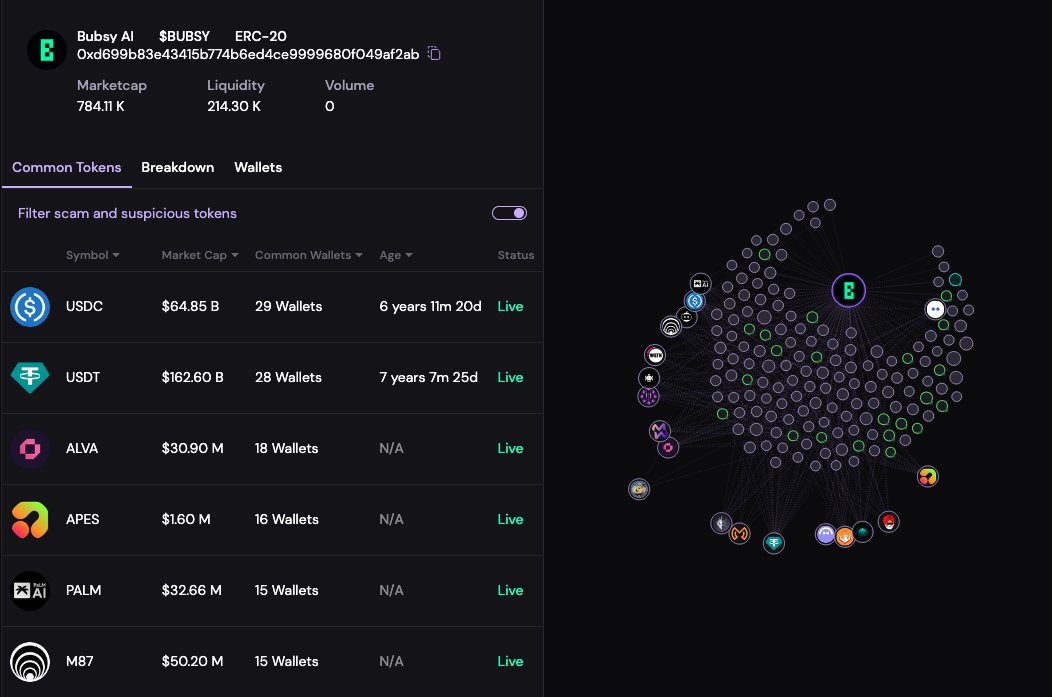Disable the filter scam and suspicious tokens toggle
This screenshot has width=1052, height=697.
click(509, 213)
